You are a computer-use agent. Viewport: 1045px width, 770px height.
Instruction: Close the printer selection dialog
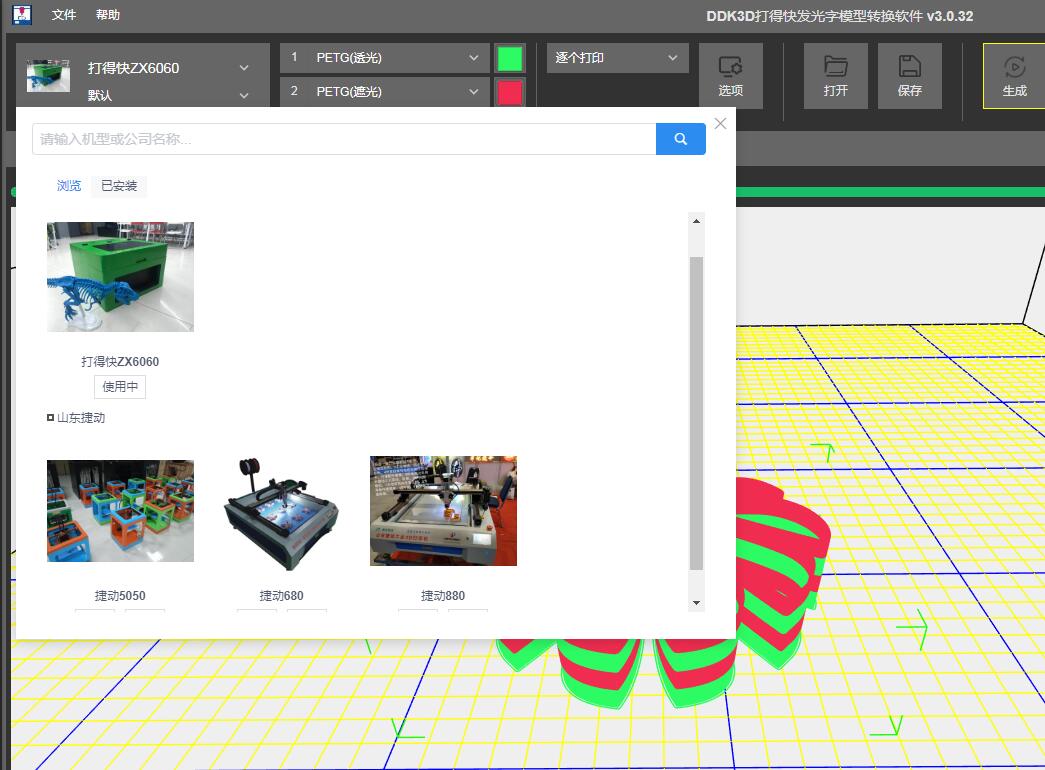[x=720, y=123]
